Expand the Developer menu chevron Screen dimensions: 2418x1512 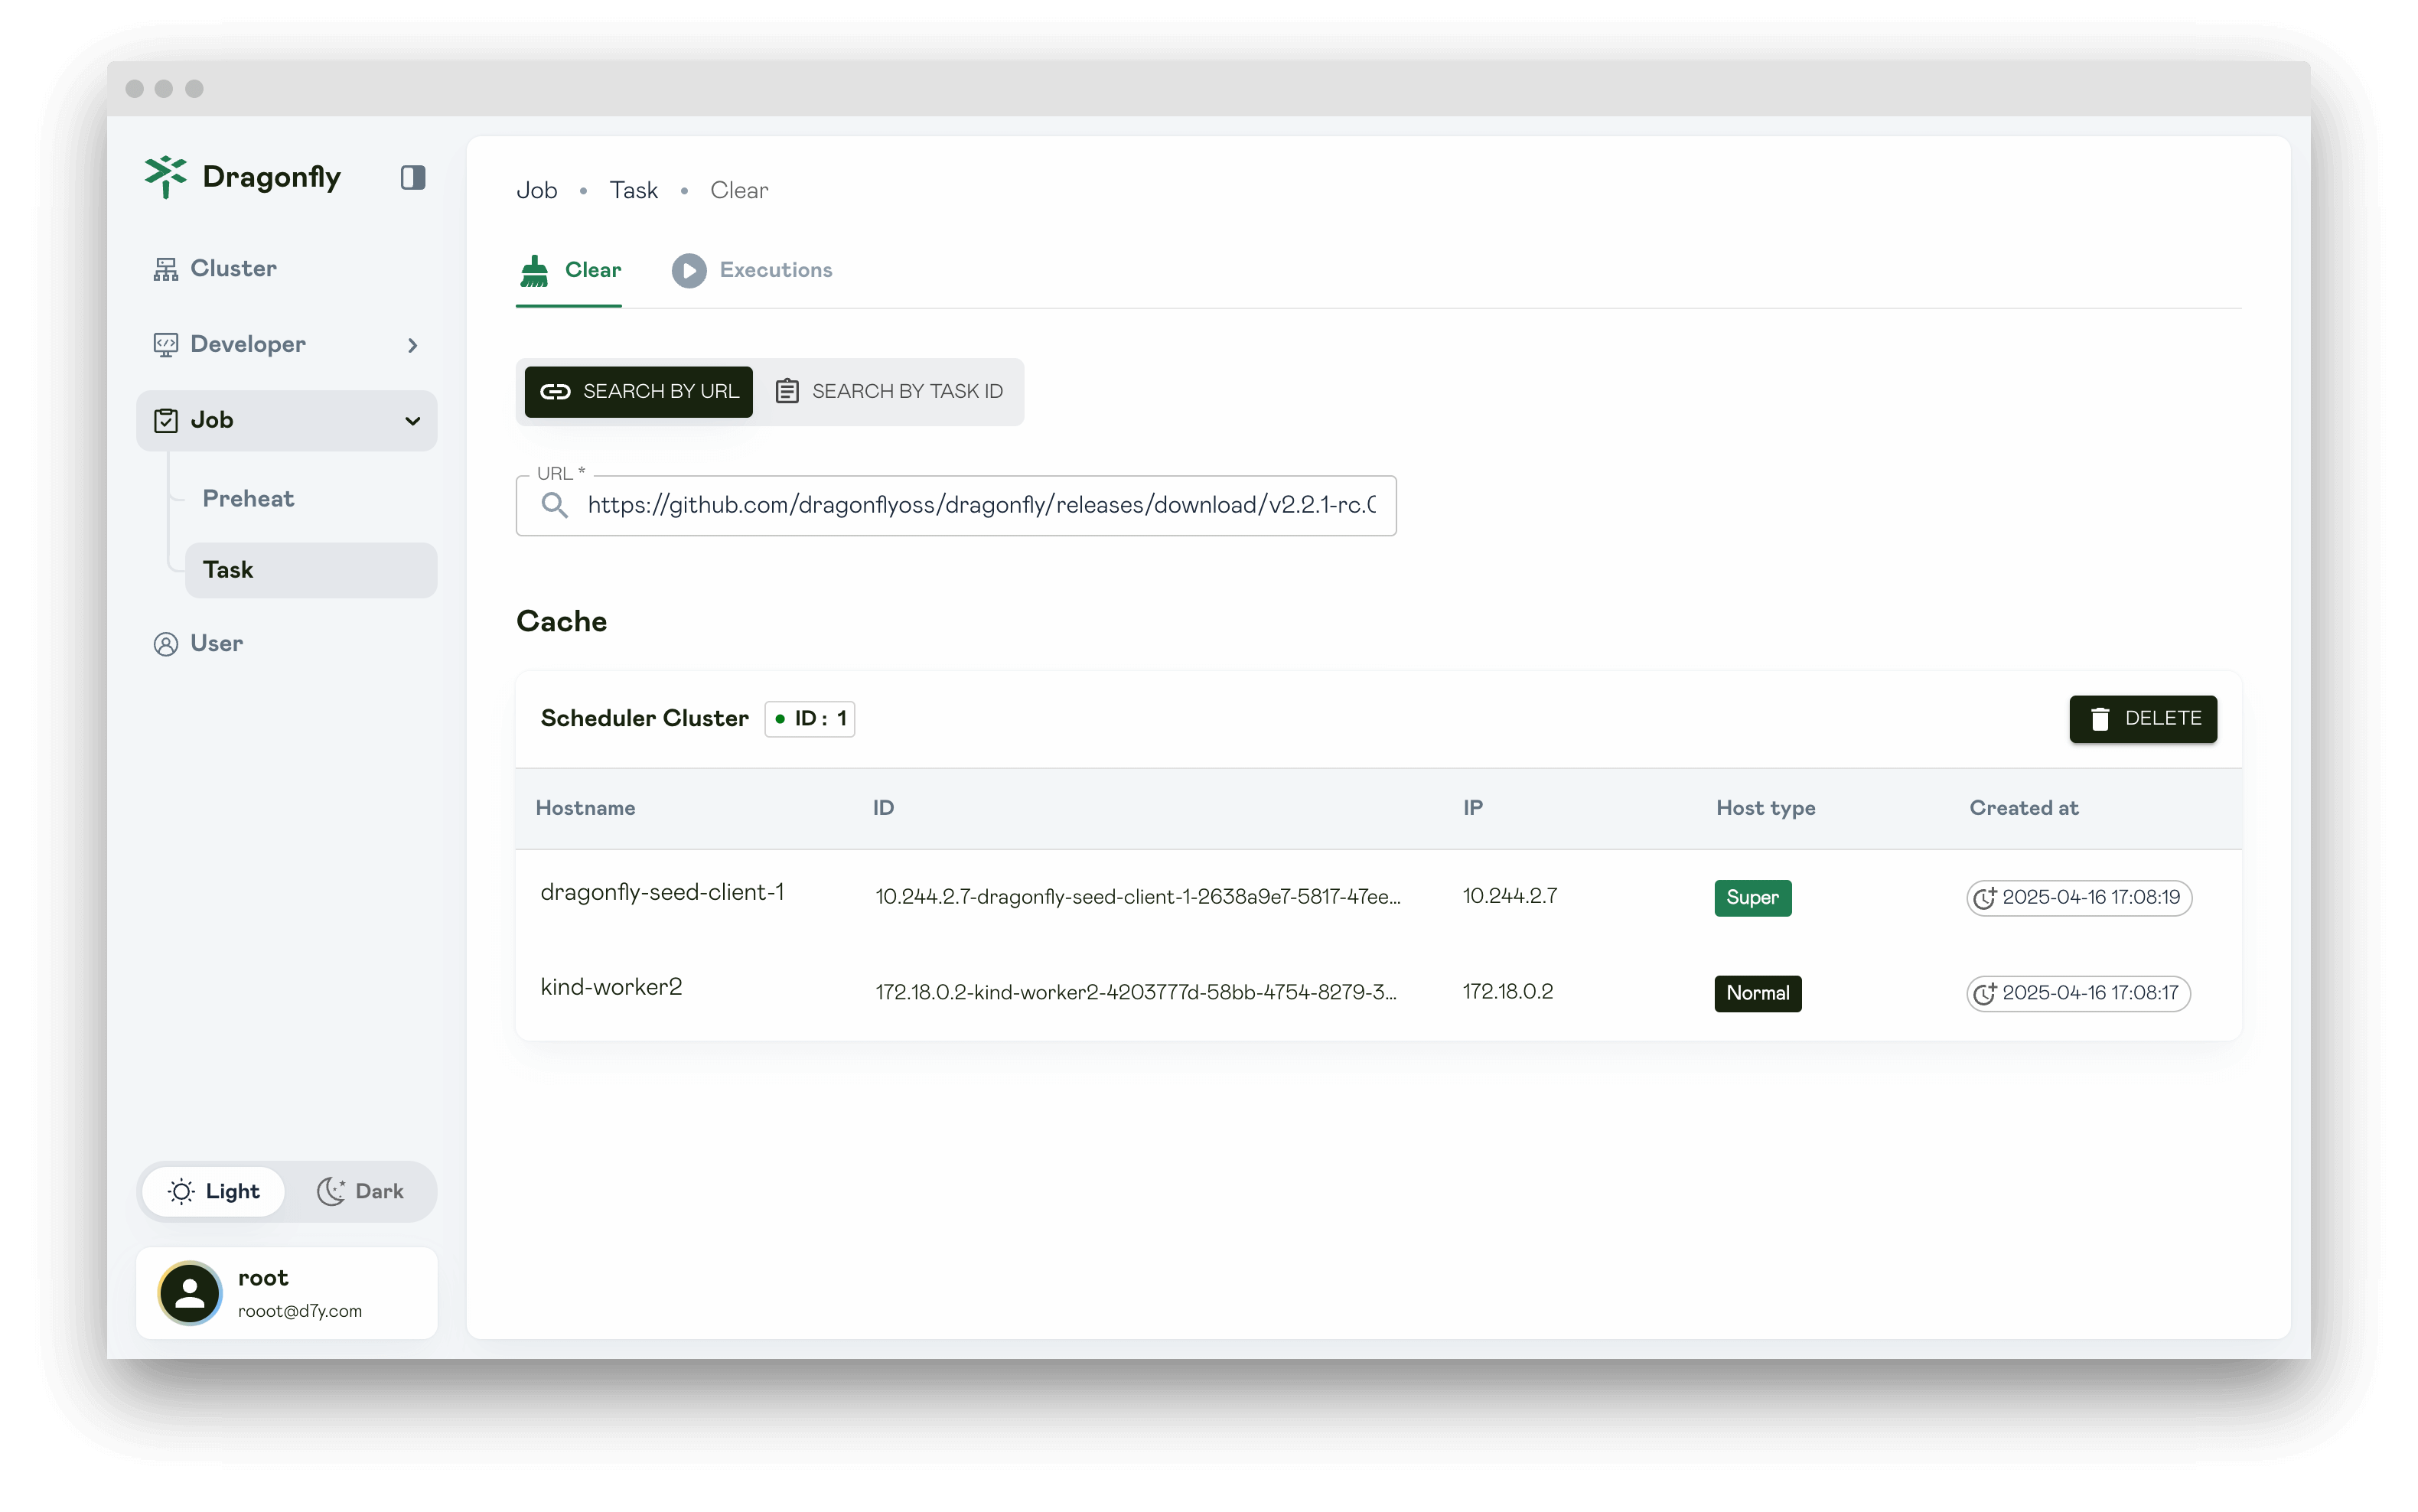coord(413,346)
